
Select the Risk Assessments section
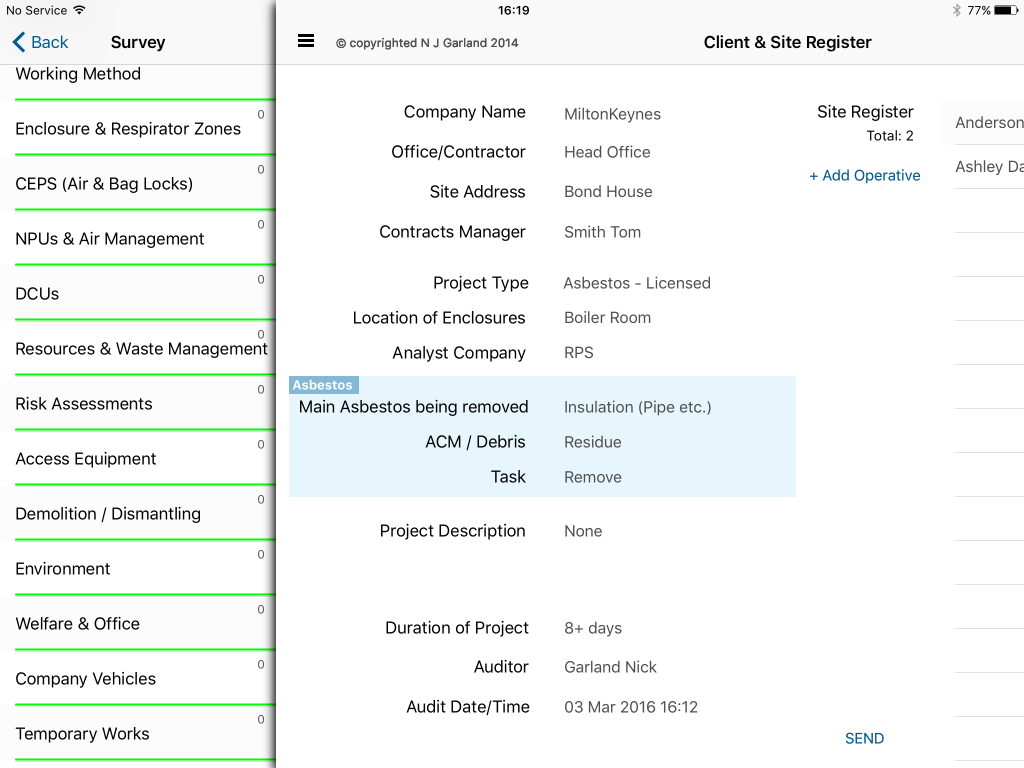pos(138,403)
